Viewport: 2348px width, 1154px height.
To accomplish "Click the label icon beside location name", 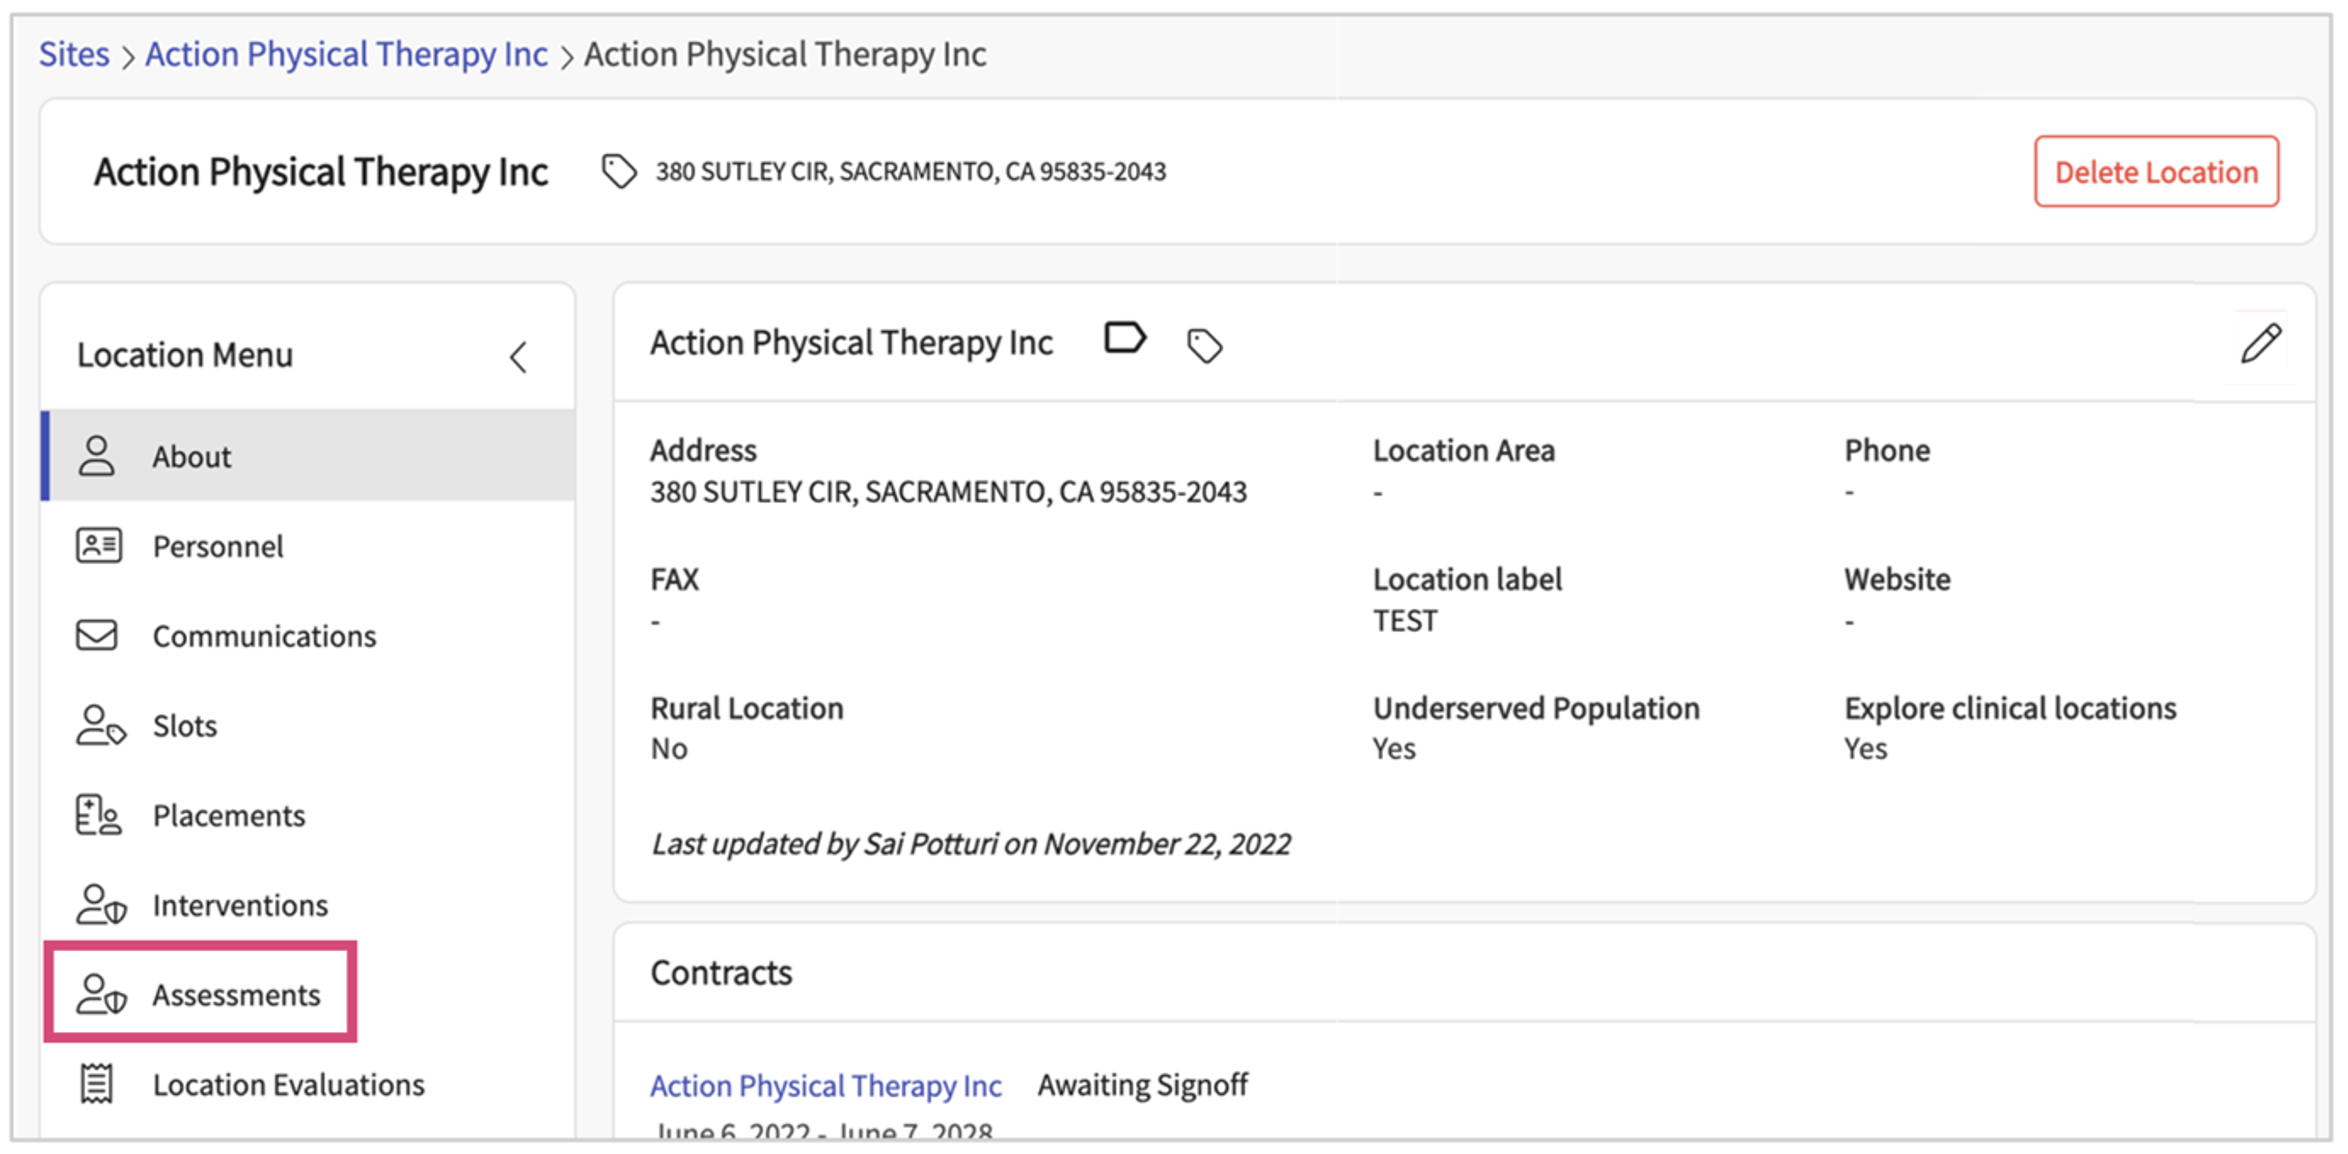I will [x=1124, y=339].
